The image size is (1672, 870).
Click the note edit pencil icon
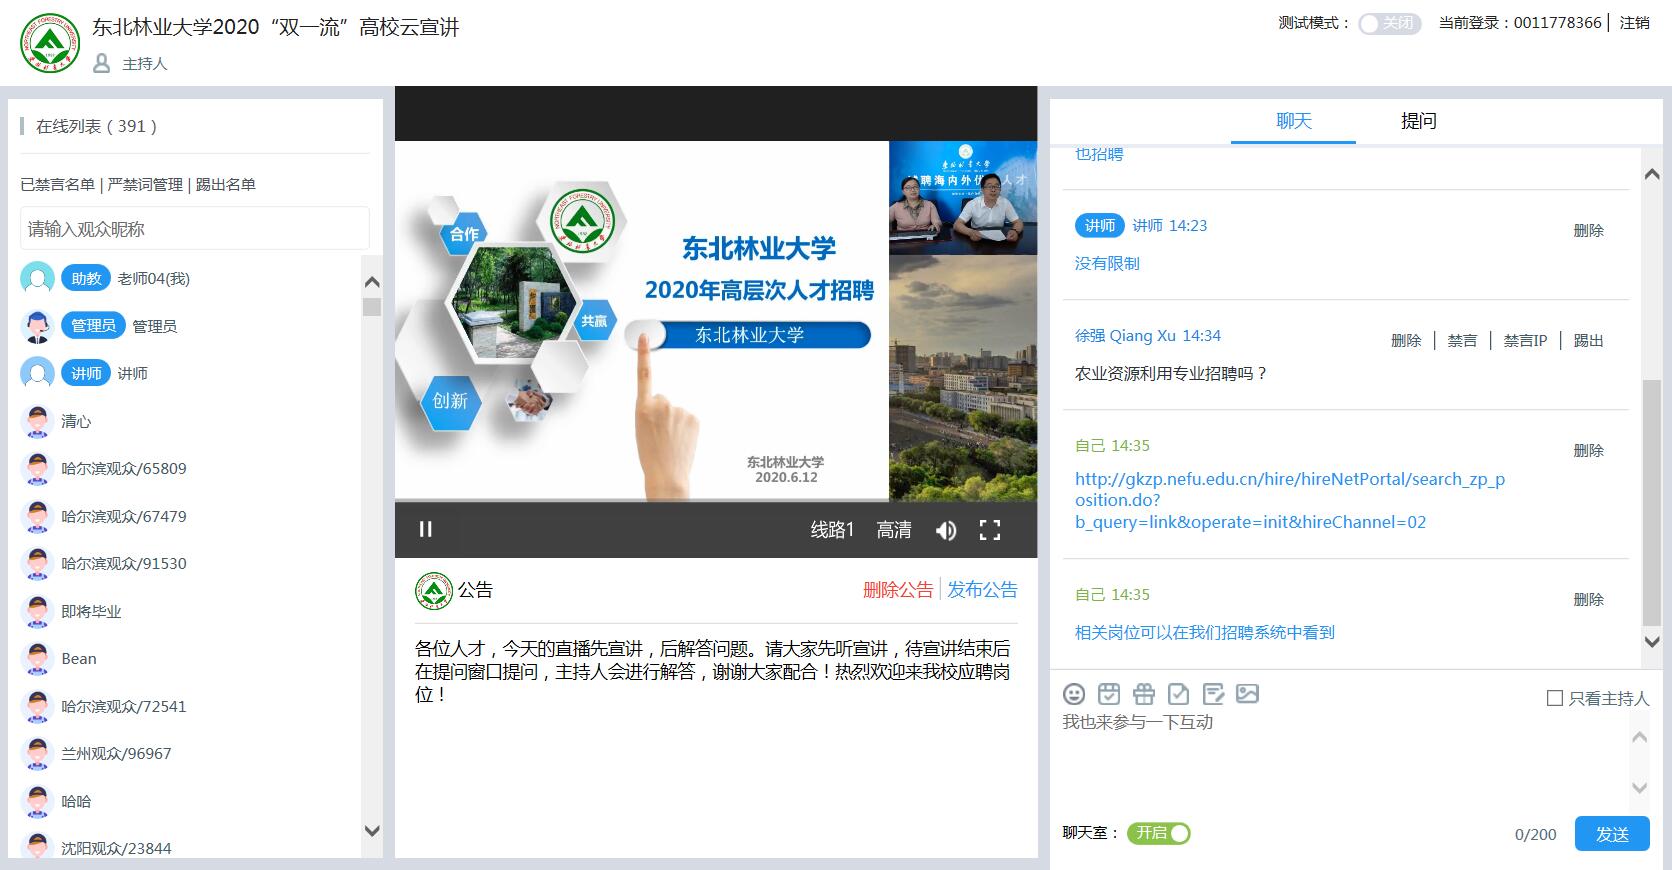(1214, 694)
